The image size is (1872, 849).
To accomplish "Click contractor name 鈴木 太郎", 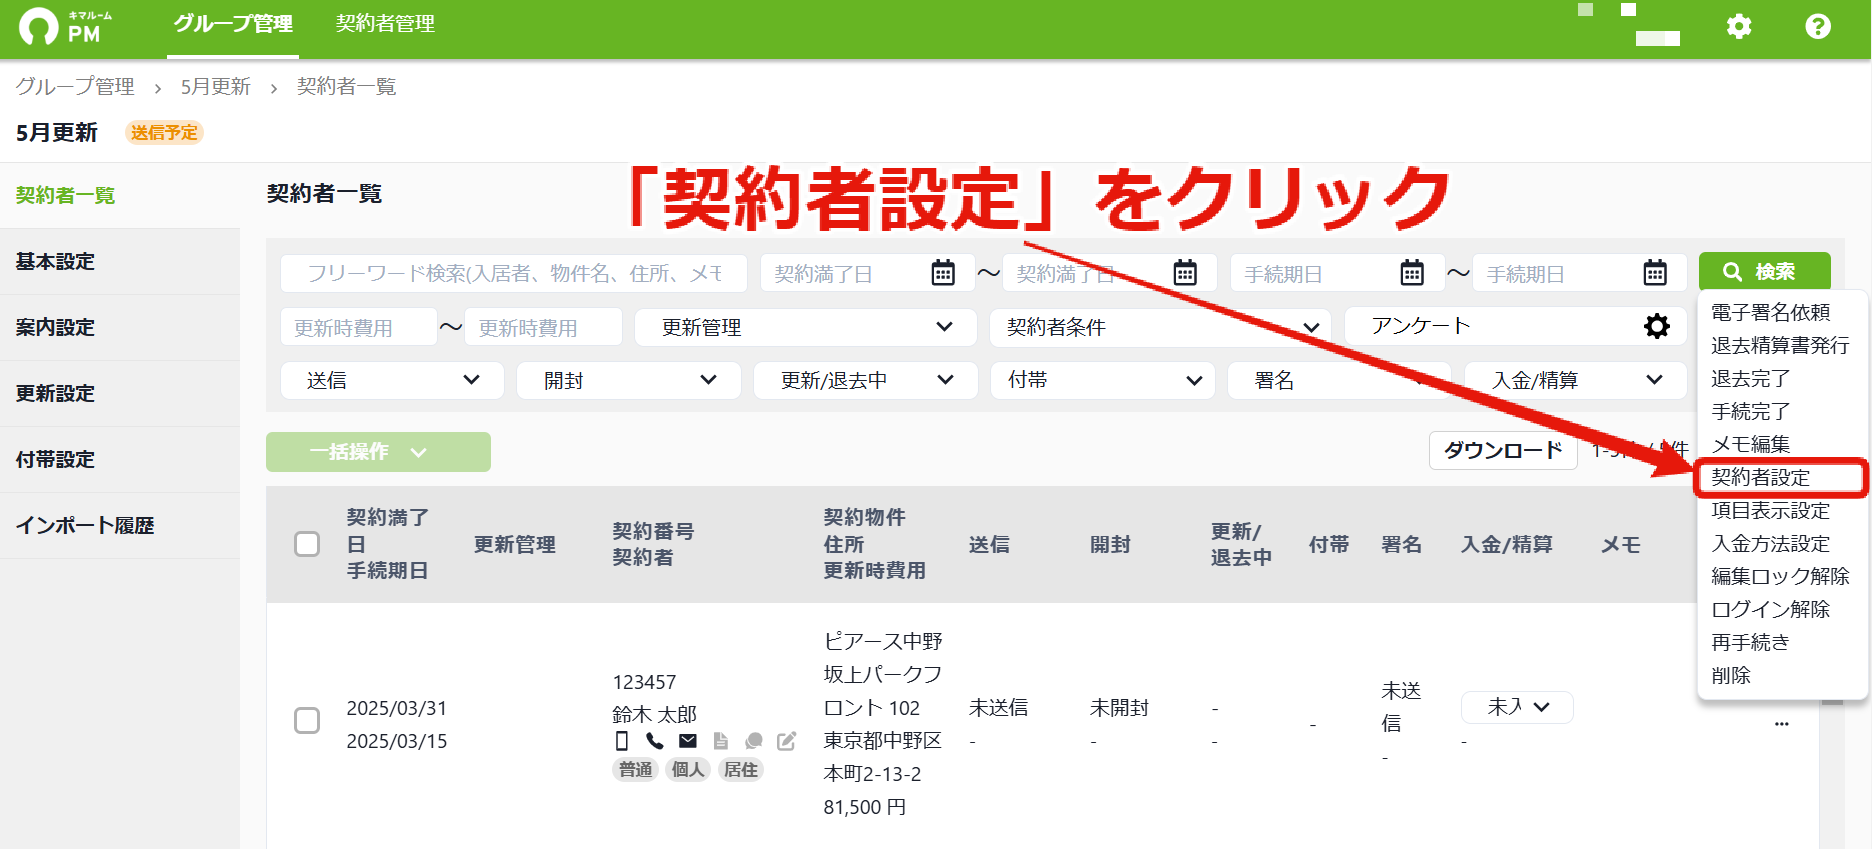I will pyautogui.click(x=654, y=714).
